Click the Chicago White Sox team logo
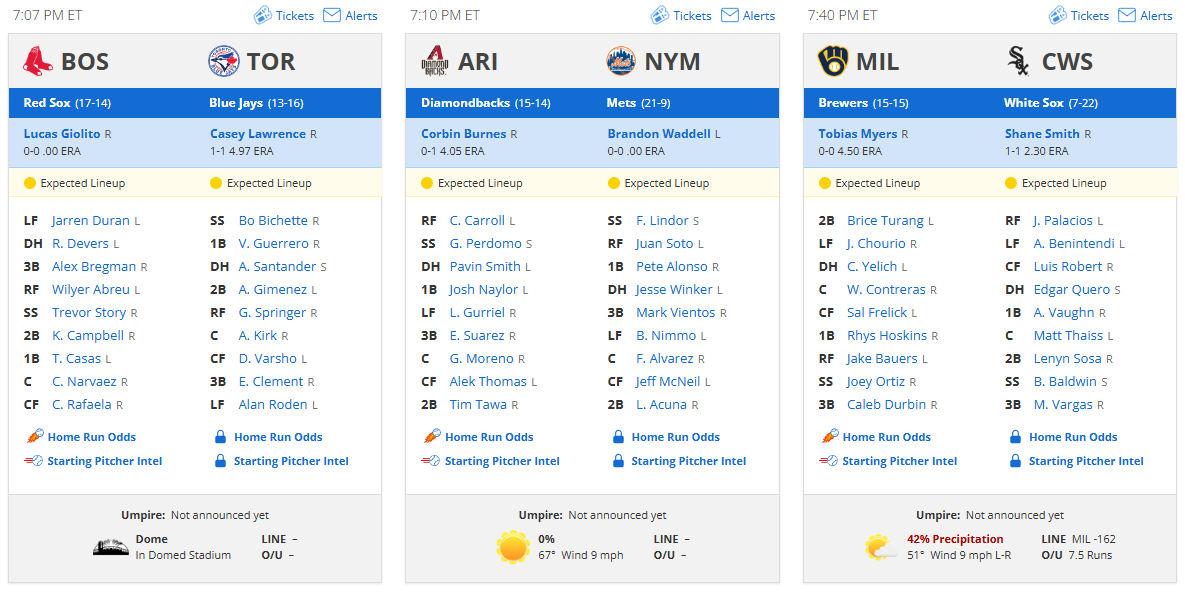 pos(1019,61)
